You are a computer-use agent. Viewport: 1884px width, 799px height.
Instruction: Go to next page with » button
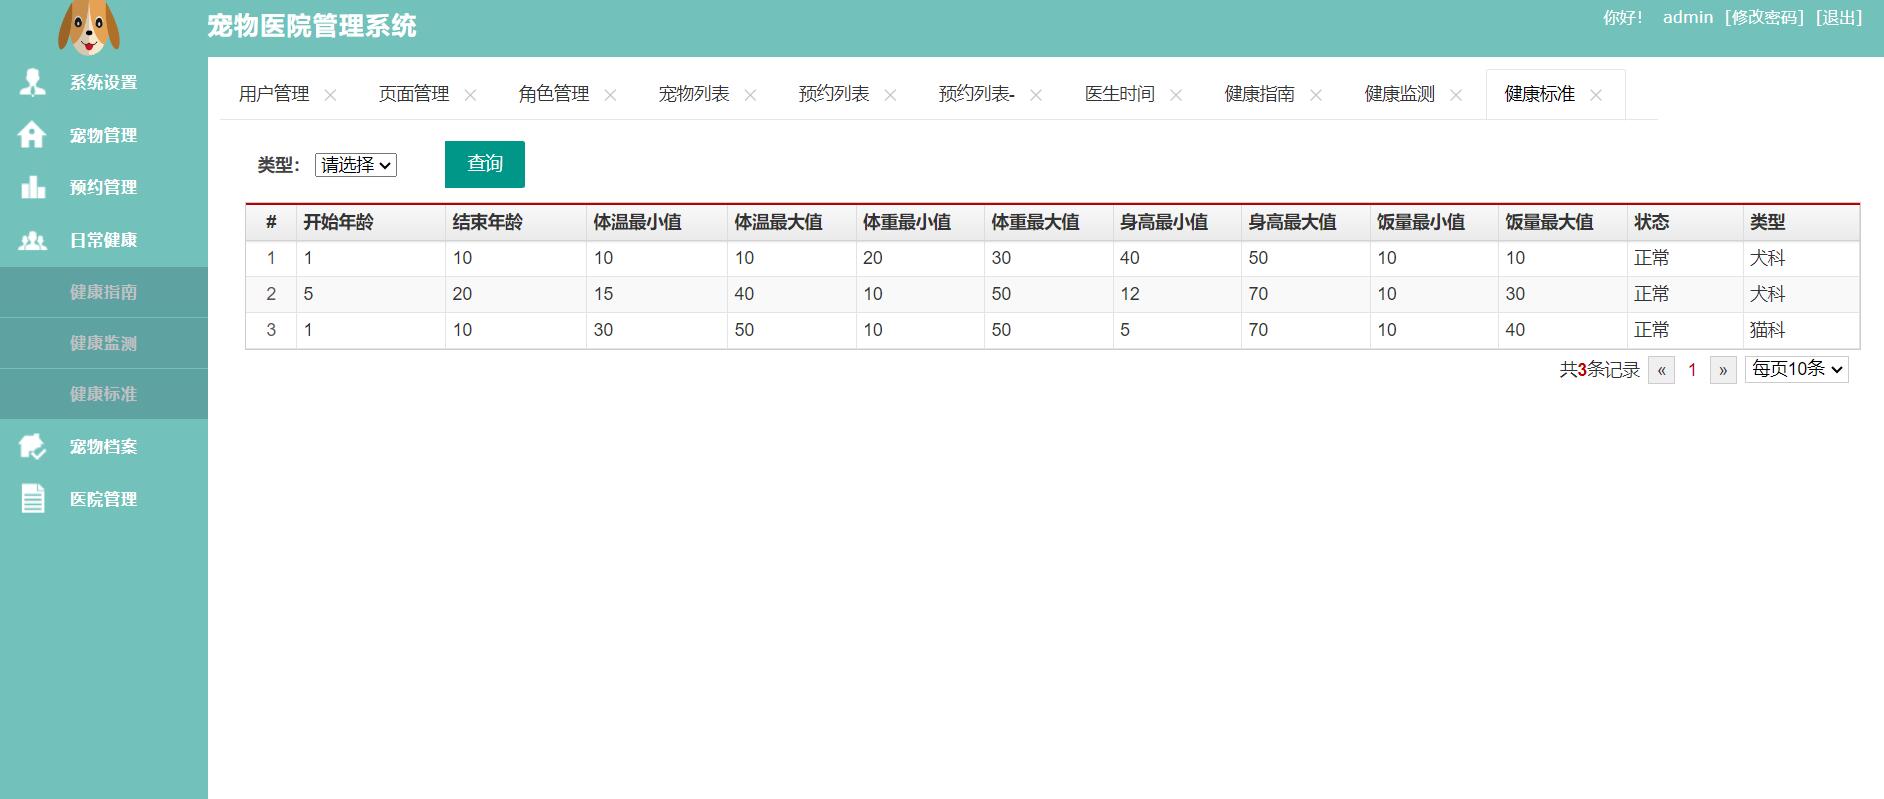[1723, 370]
